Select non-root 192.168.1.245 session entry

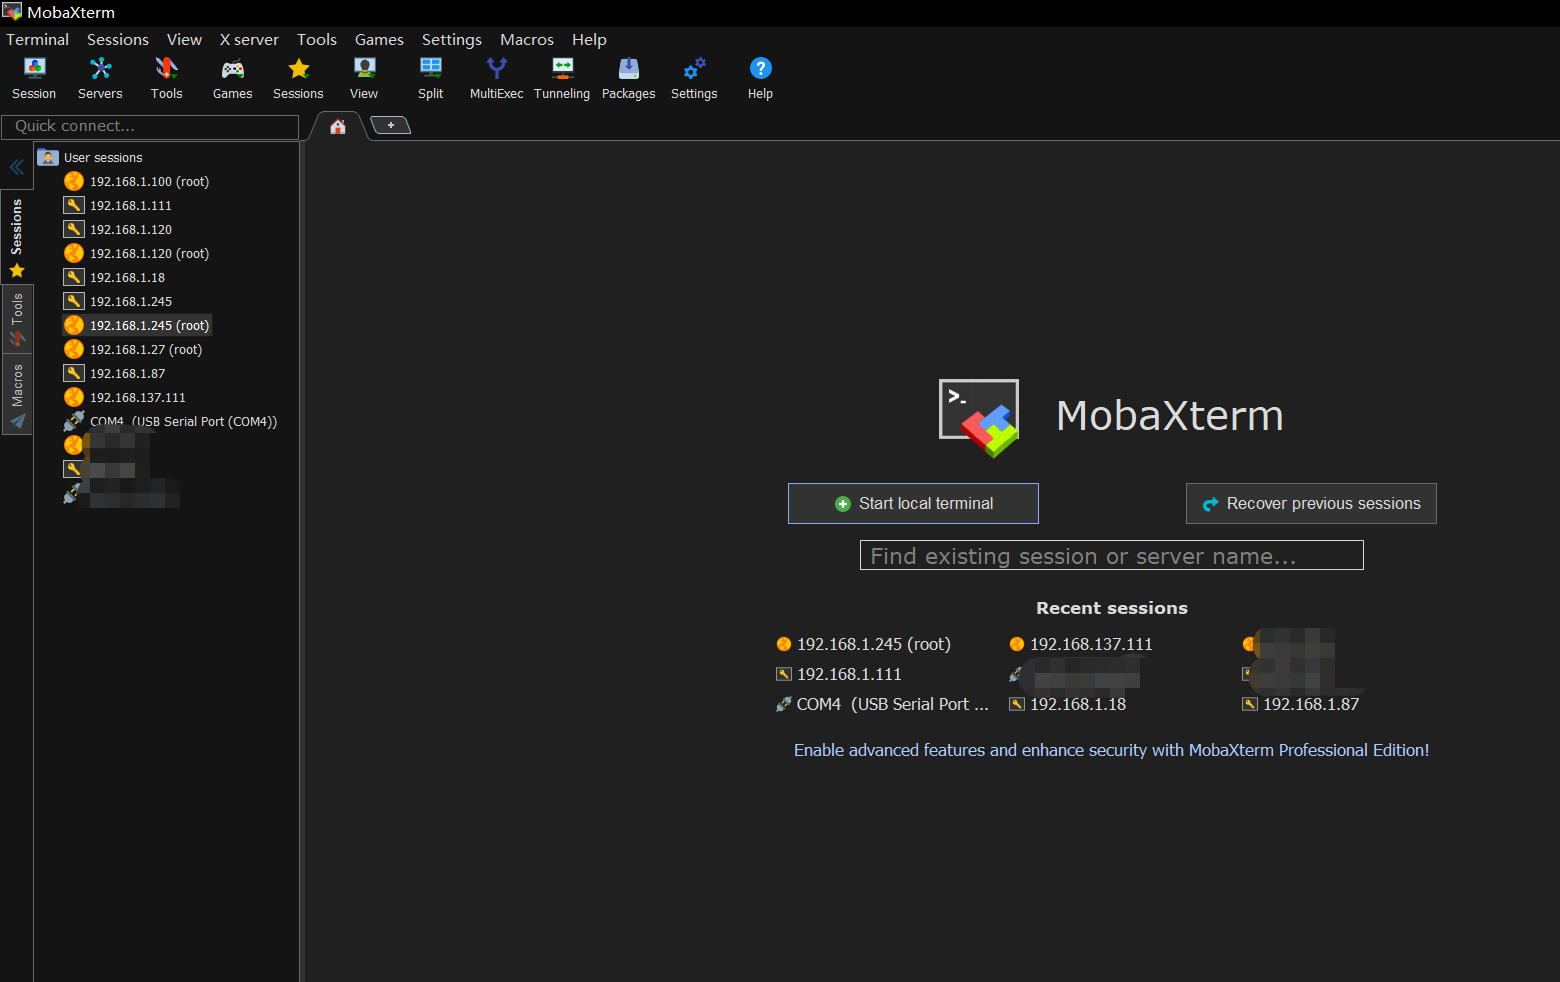tap(131, 301)
